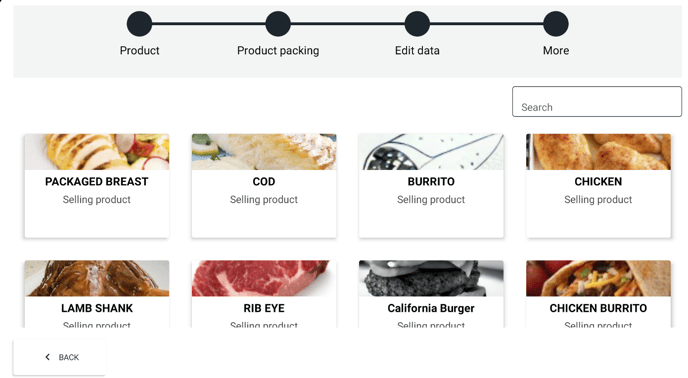Click the Product step circle

pos(139,24)
